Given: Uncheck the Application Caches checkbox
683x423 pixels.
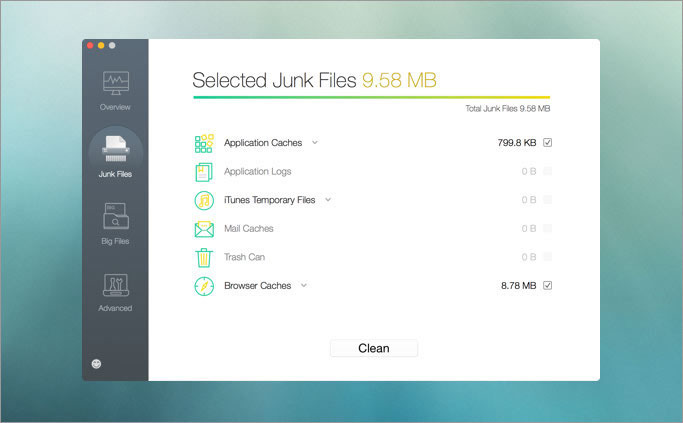Looking at the screenshot, I should [548, 142].
